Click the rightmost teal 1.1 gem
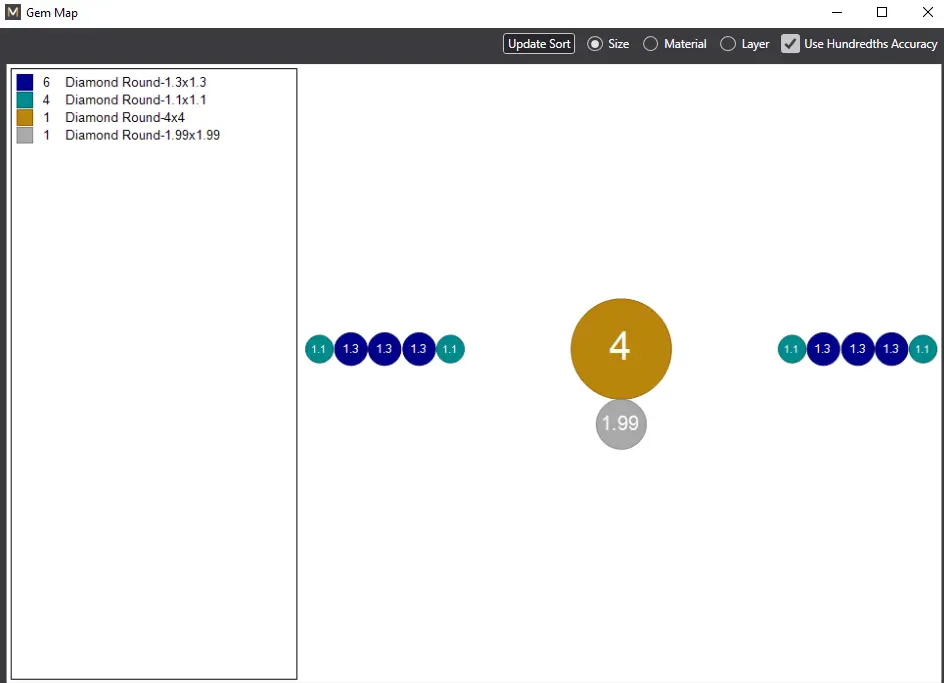944x683 pixels. click(923, 349)
